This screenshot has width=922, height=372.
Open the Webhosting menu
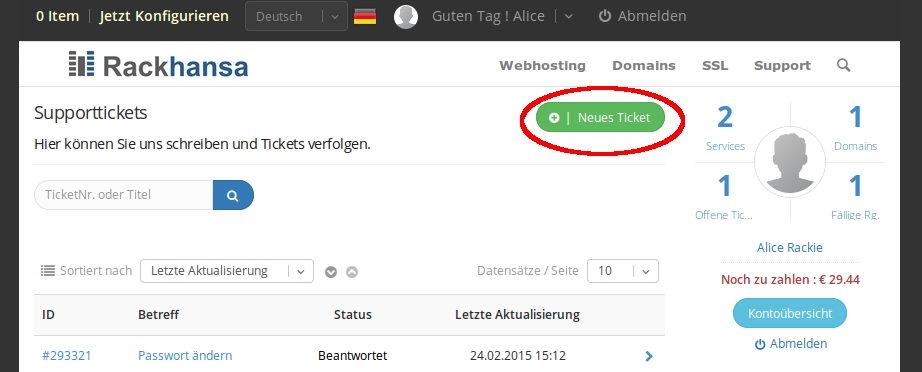pyautogui.click(x=542, y=66)
